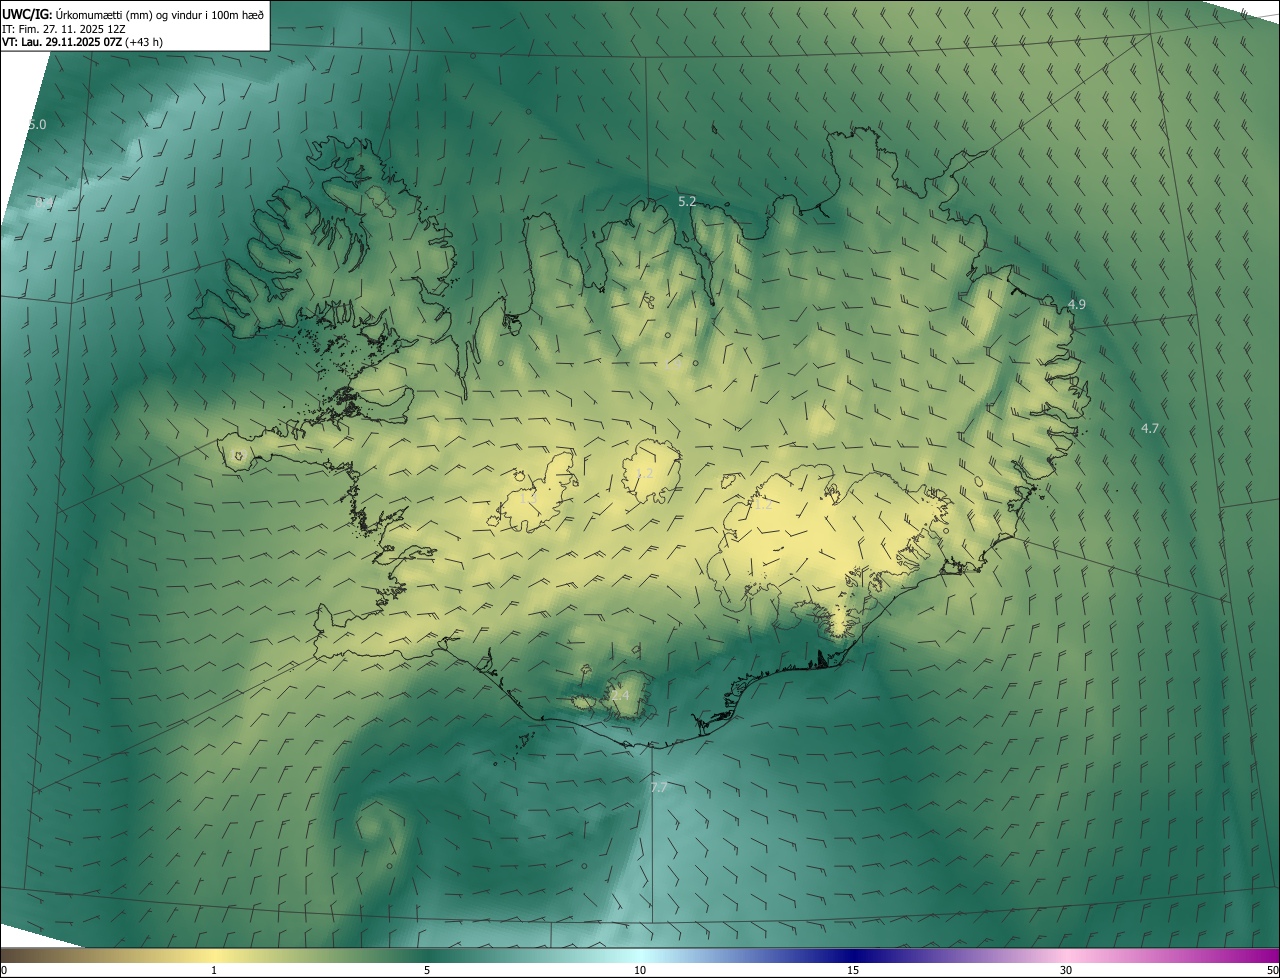Click the 4.7 value label in the eastern sea
The width and height of the screenshot is (1280, 978).
[x=1150, y=428]
